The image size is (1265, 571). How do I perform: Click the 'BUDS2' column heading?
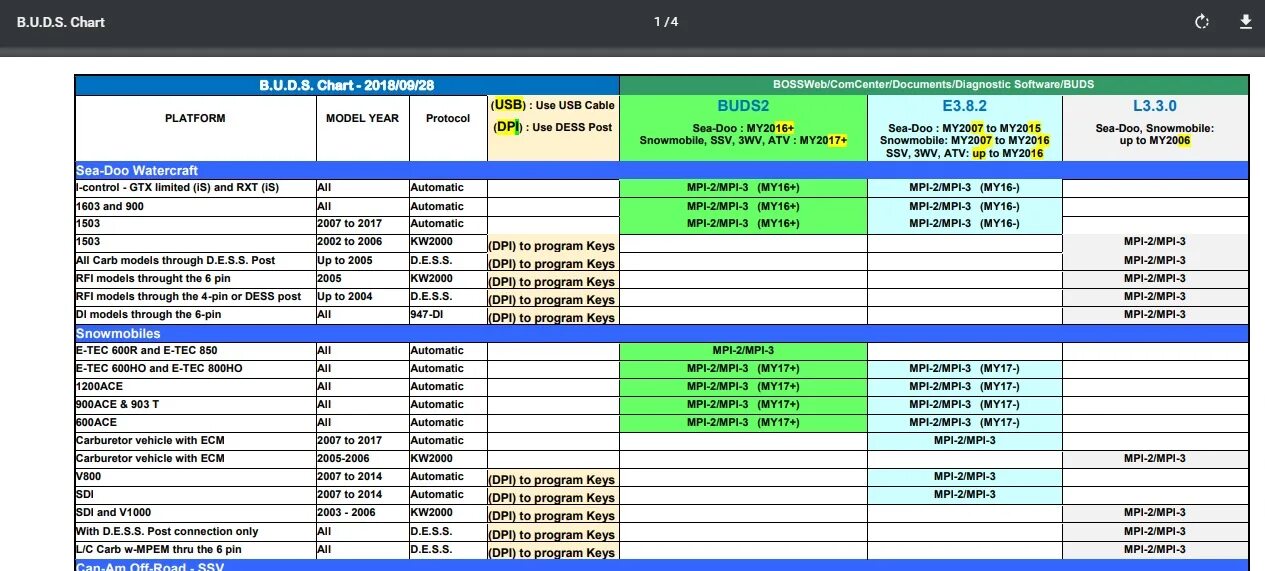(743, 106)
